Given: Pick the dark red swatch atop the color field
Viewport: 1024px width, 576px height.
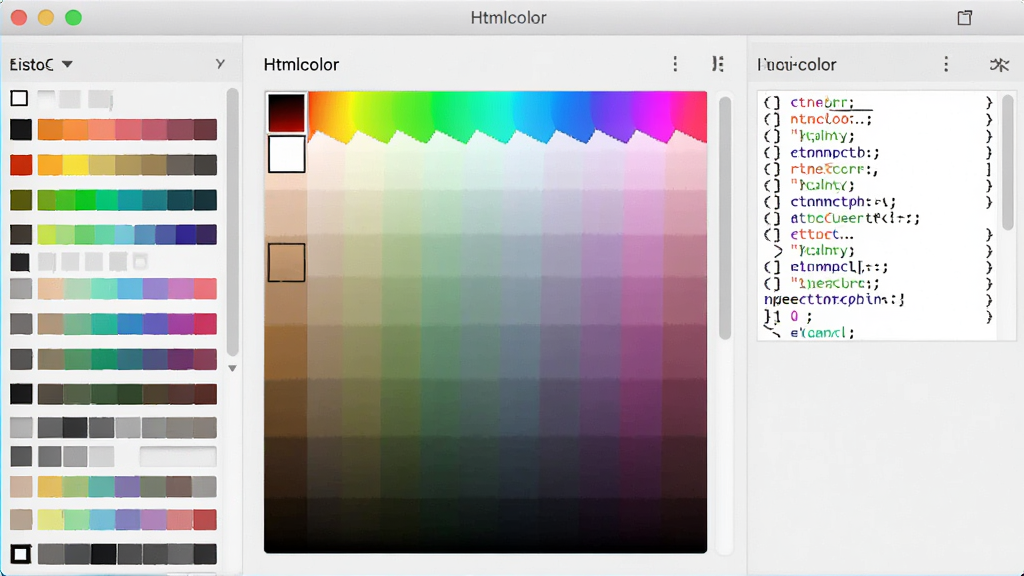Looking at the screenshot, I should coord(286,112).
